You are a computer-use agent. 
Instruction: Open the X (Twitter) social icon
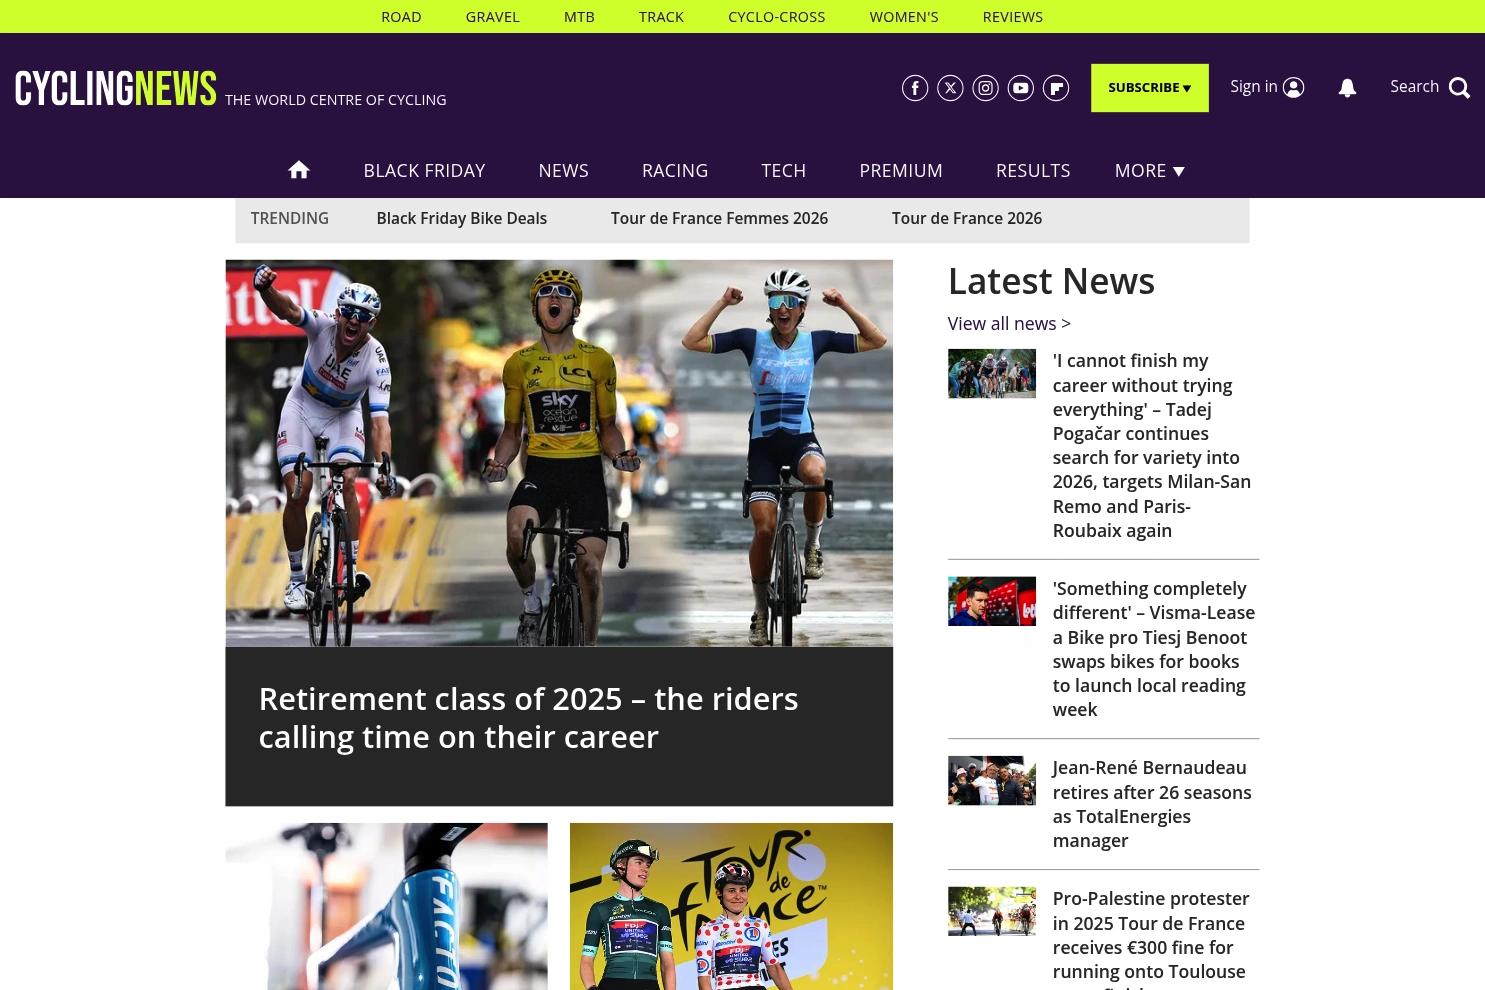point(950,88)
